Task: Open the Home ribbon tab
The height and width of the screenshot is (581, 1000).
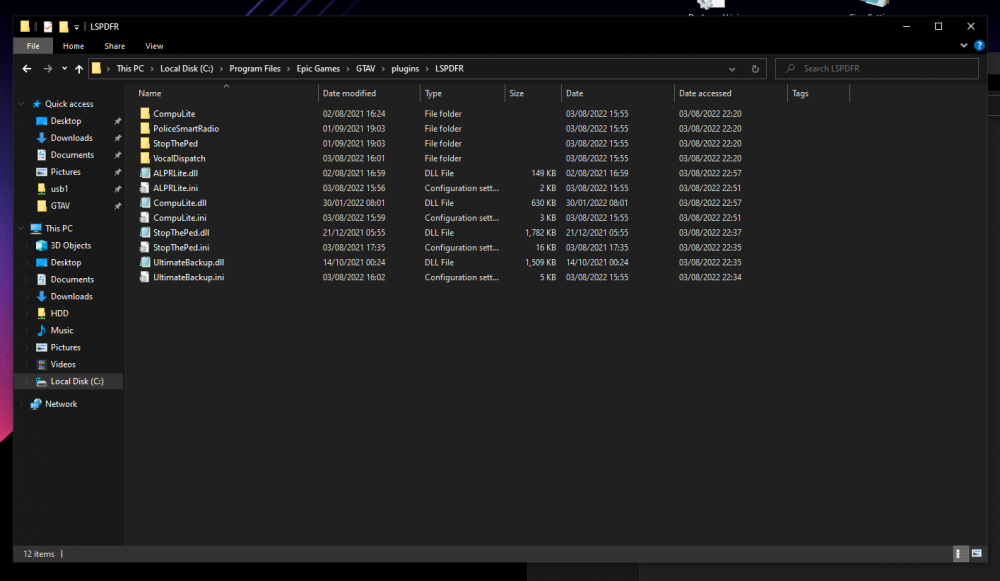Action: (x=73, y=46)
